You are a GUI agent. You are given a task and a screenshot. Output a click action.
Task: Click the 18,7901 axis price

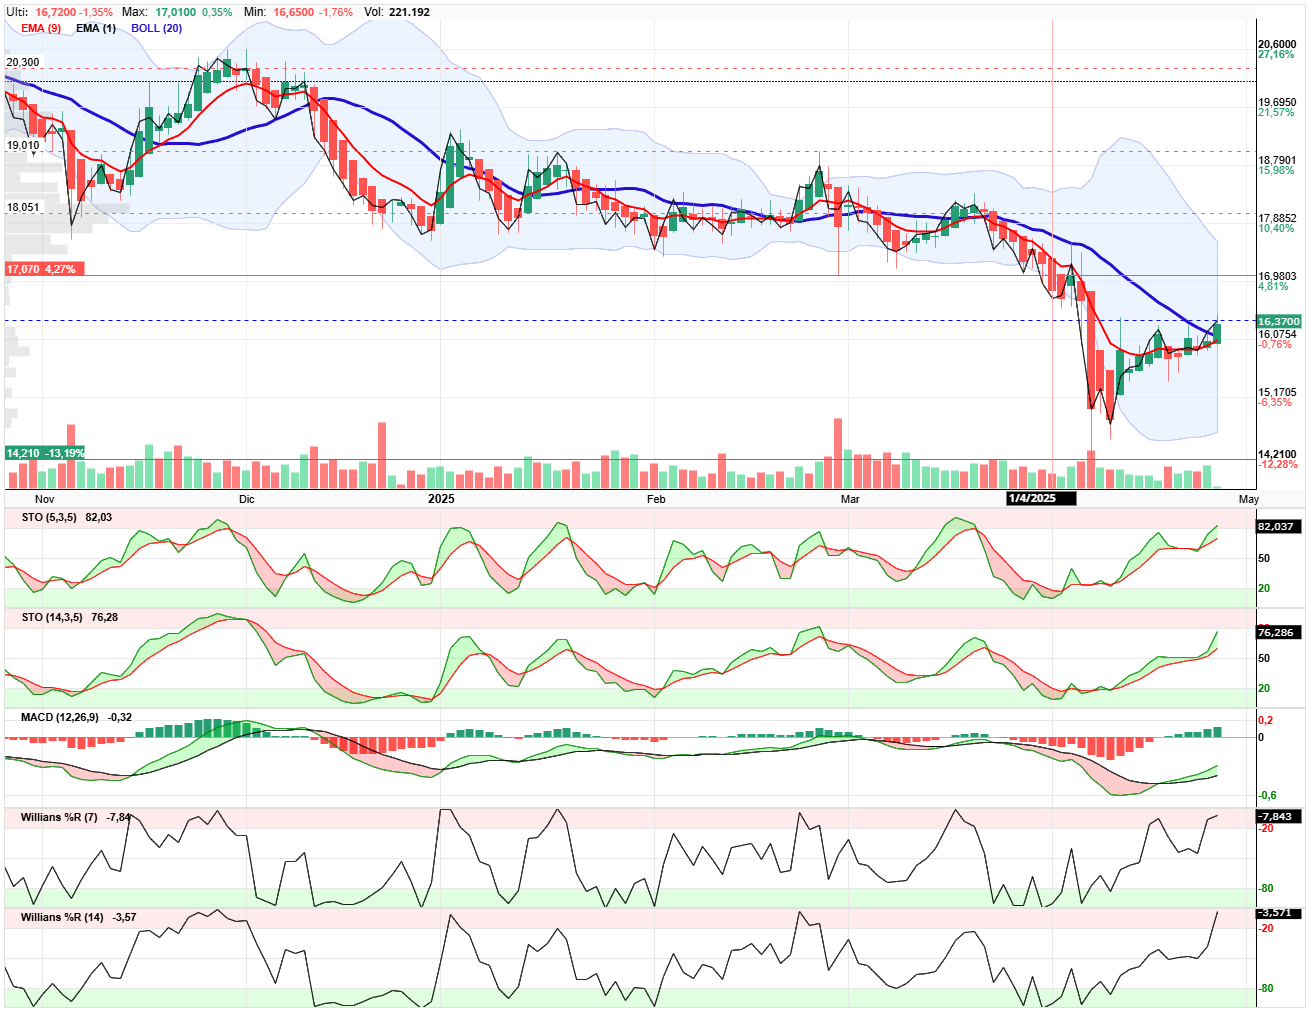click(x=1277, y=160)
